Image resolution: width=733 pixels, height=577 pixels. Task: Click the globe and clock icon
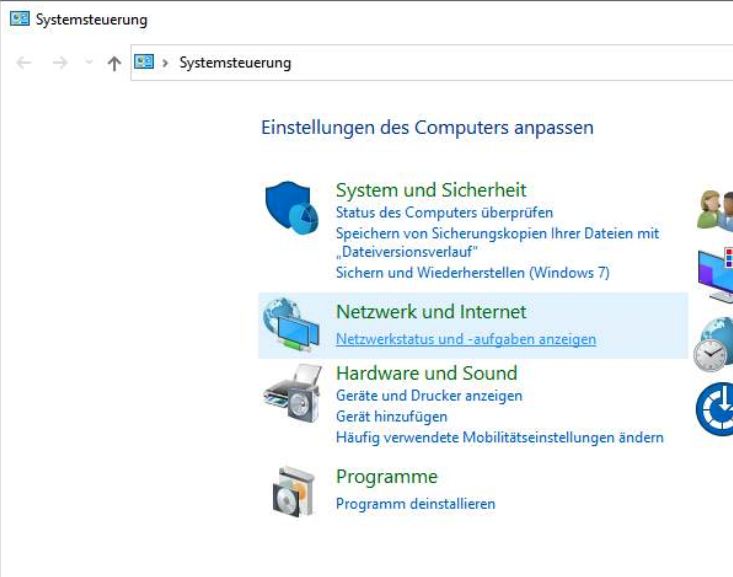[x=713, y=345]
